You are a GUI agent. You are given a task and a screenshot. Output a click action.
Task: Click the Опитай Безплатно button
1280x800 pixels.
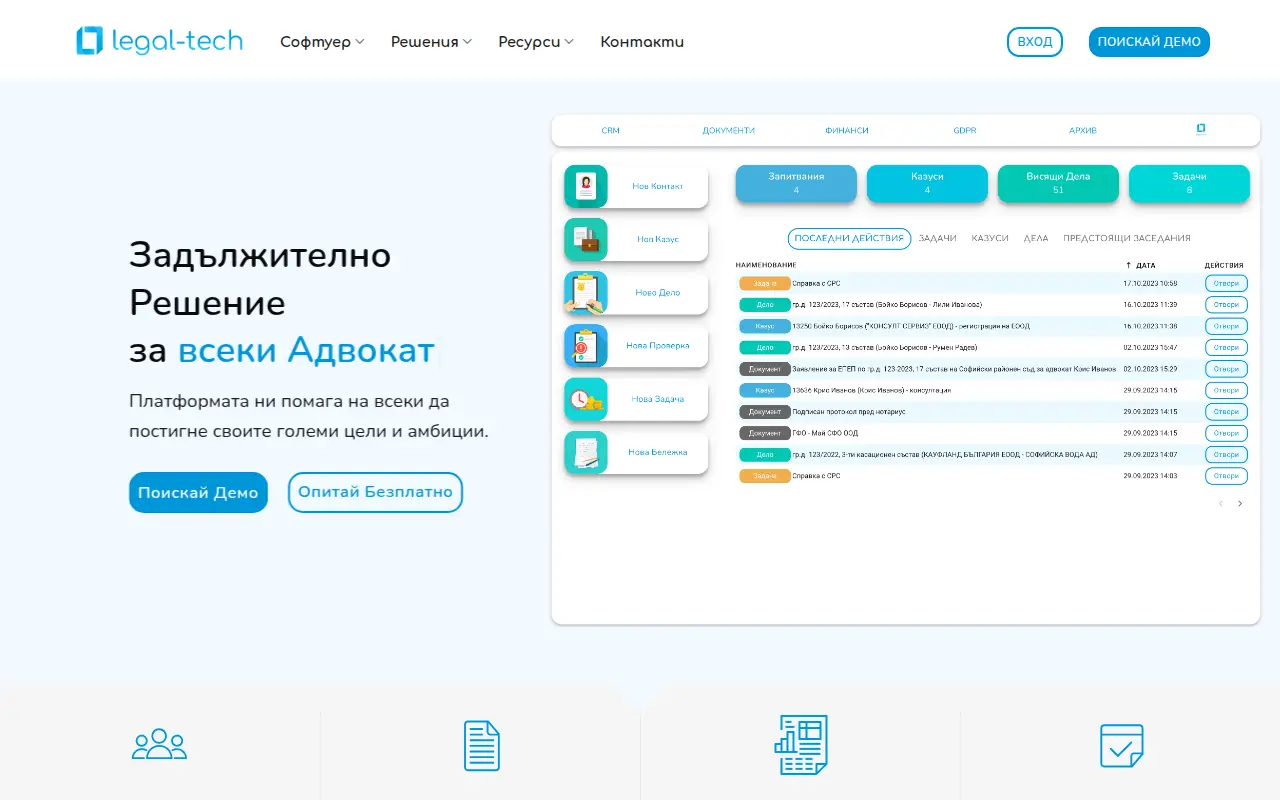[x=375, y=492]
